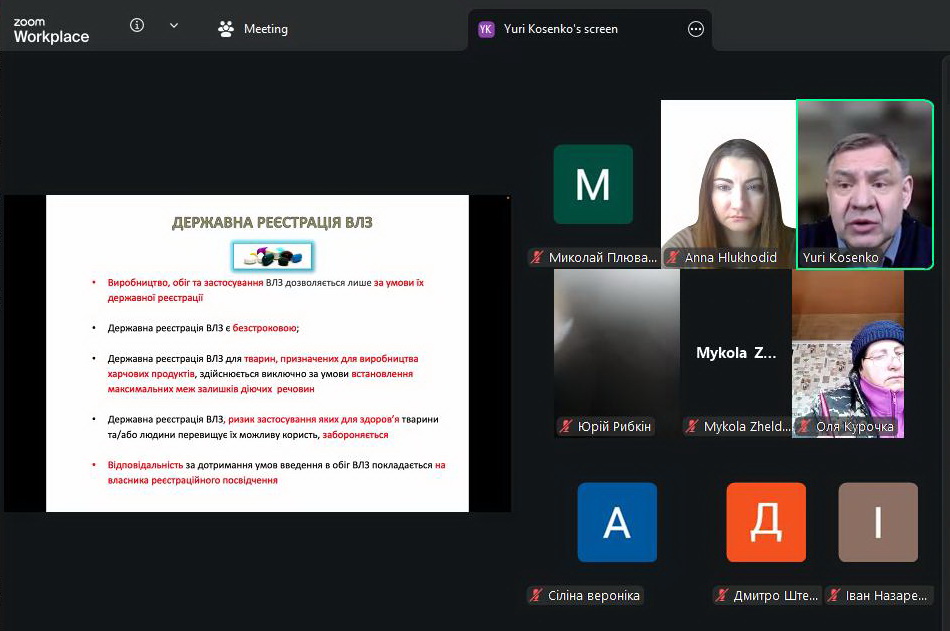Open more options on Yuri Kosenko's screen tab
The image size is (950, 631).
point(696,29)
